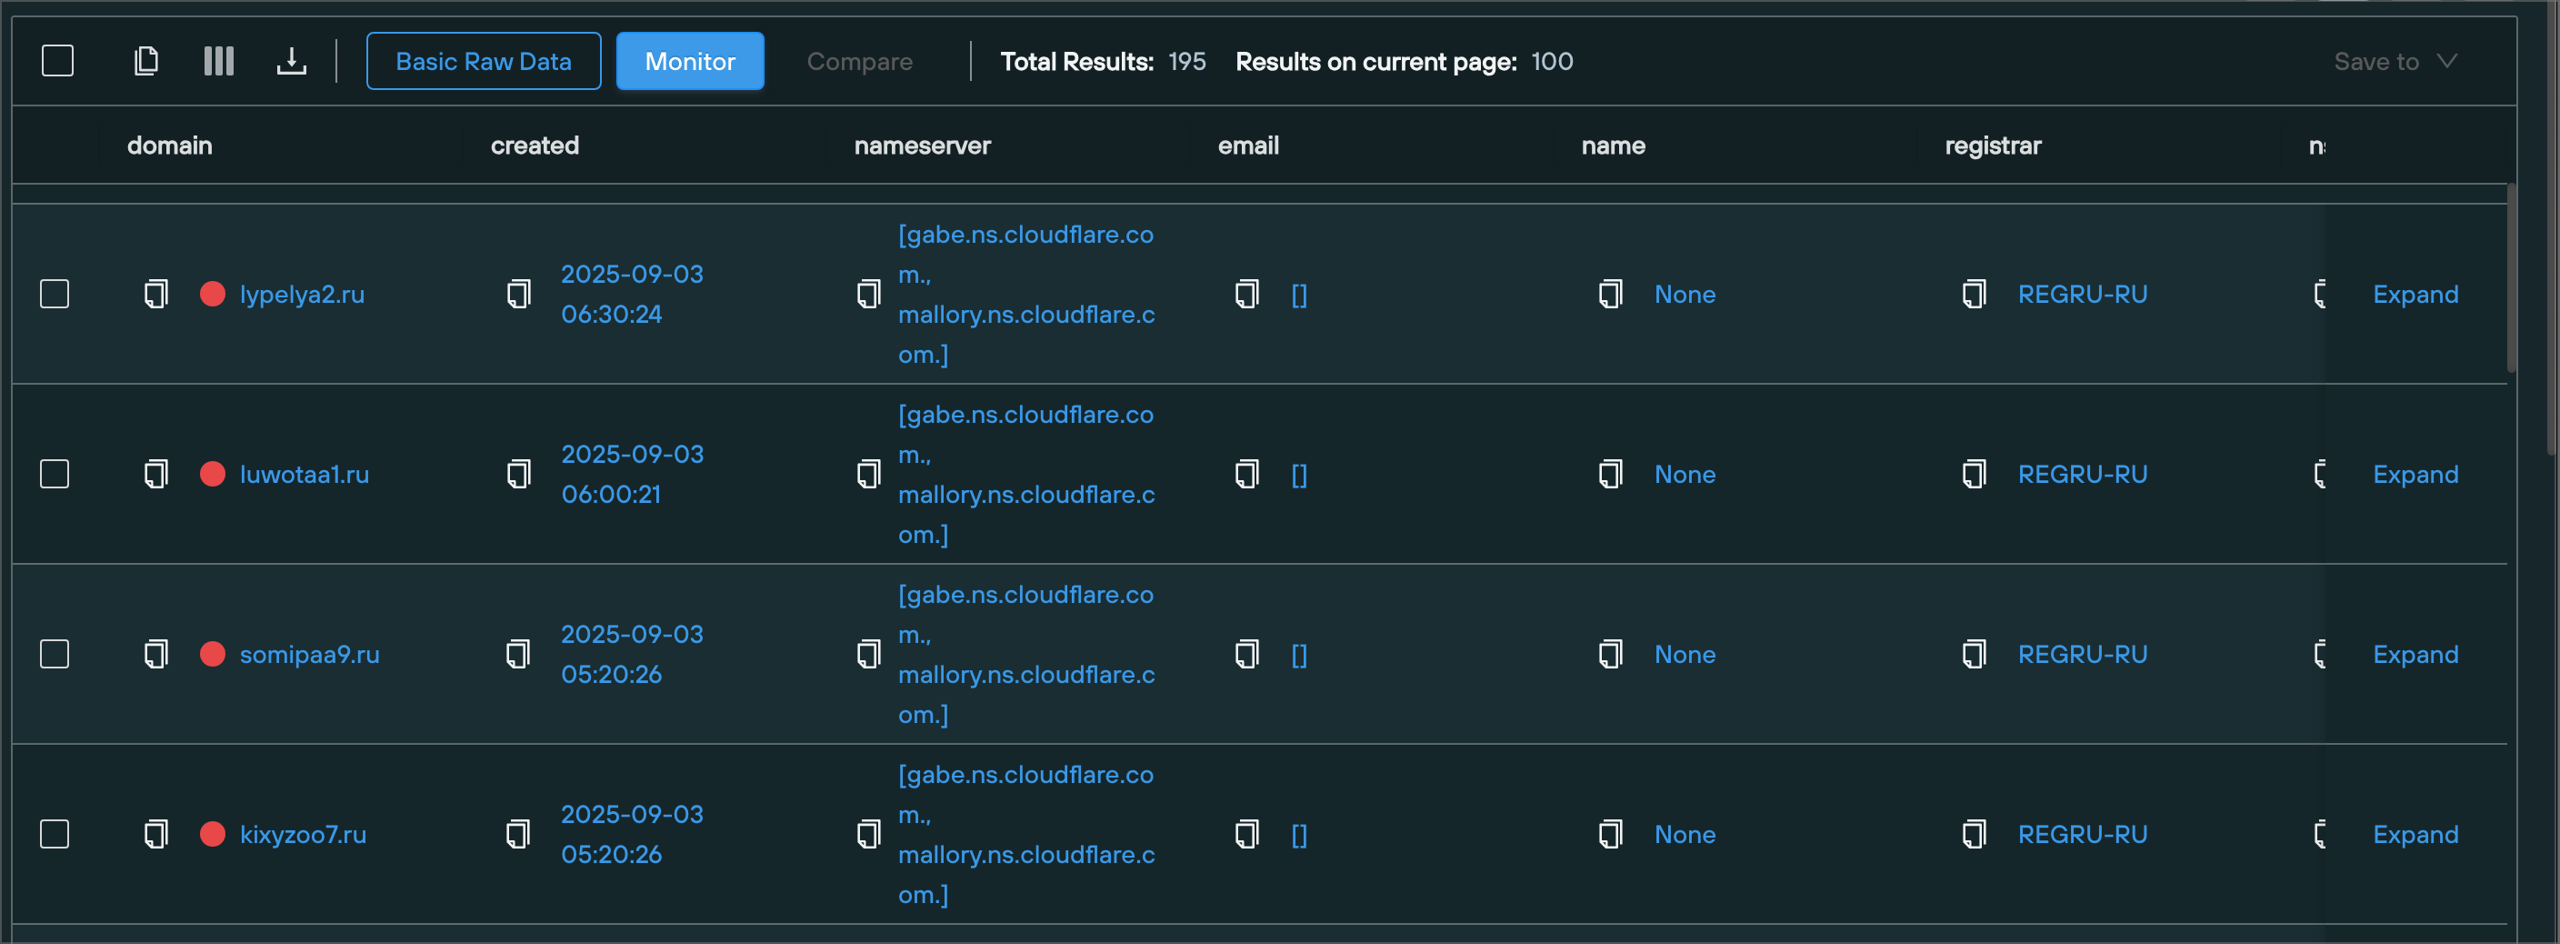2560x944 pixels.
Task: Click the Monitor button
Action: (x=690, y=61)
